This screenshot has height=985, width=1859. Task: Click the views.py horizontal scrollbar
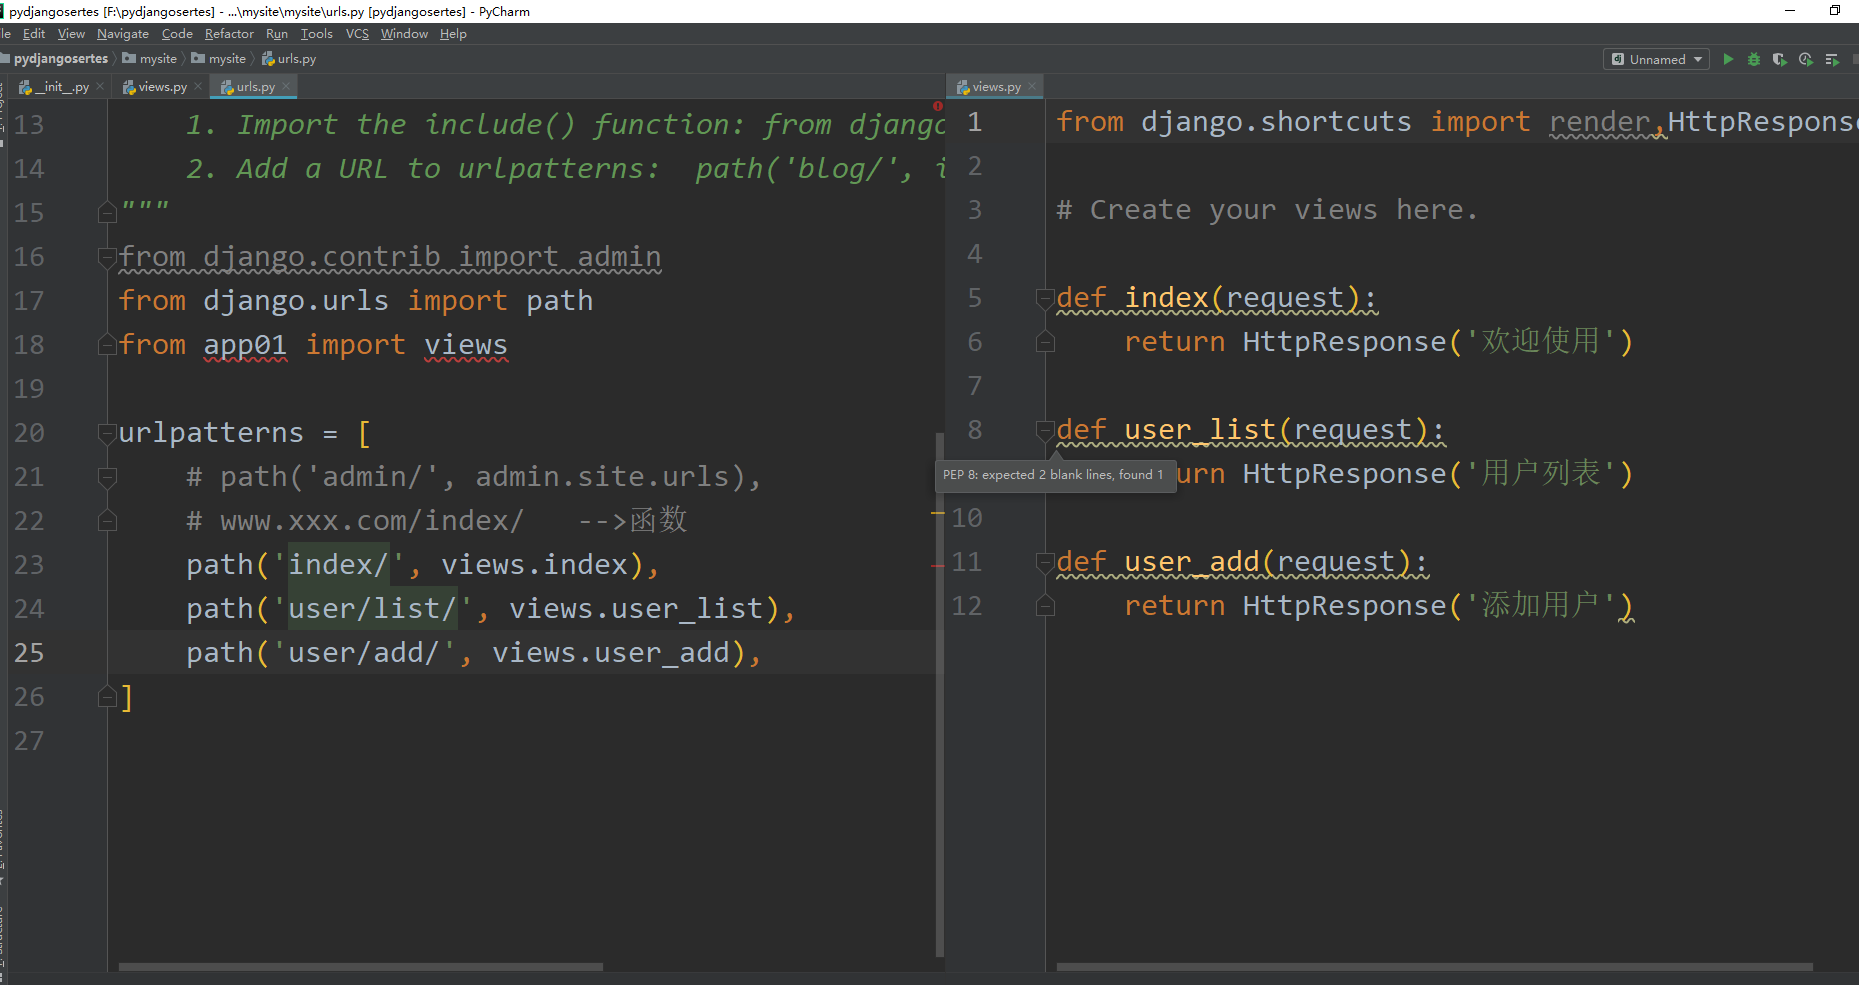click(x=1434, y=967)
